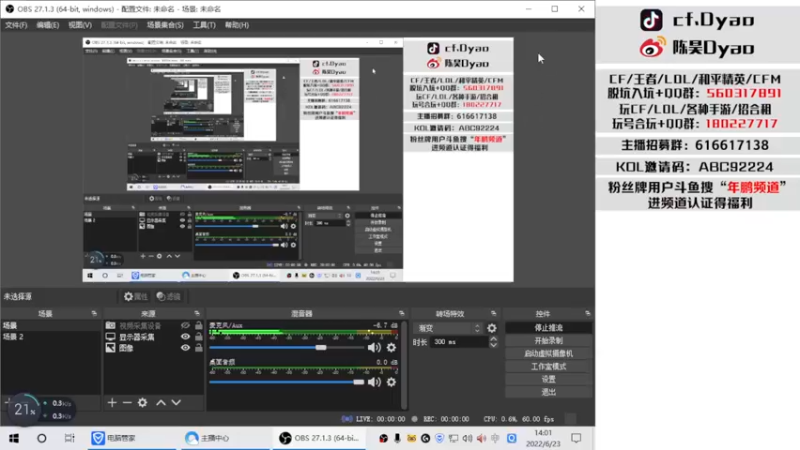Click the 桌面音频 volume slider handle
Viewport: 800px width, 450px height.
pos(359,382)
